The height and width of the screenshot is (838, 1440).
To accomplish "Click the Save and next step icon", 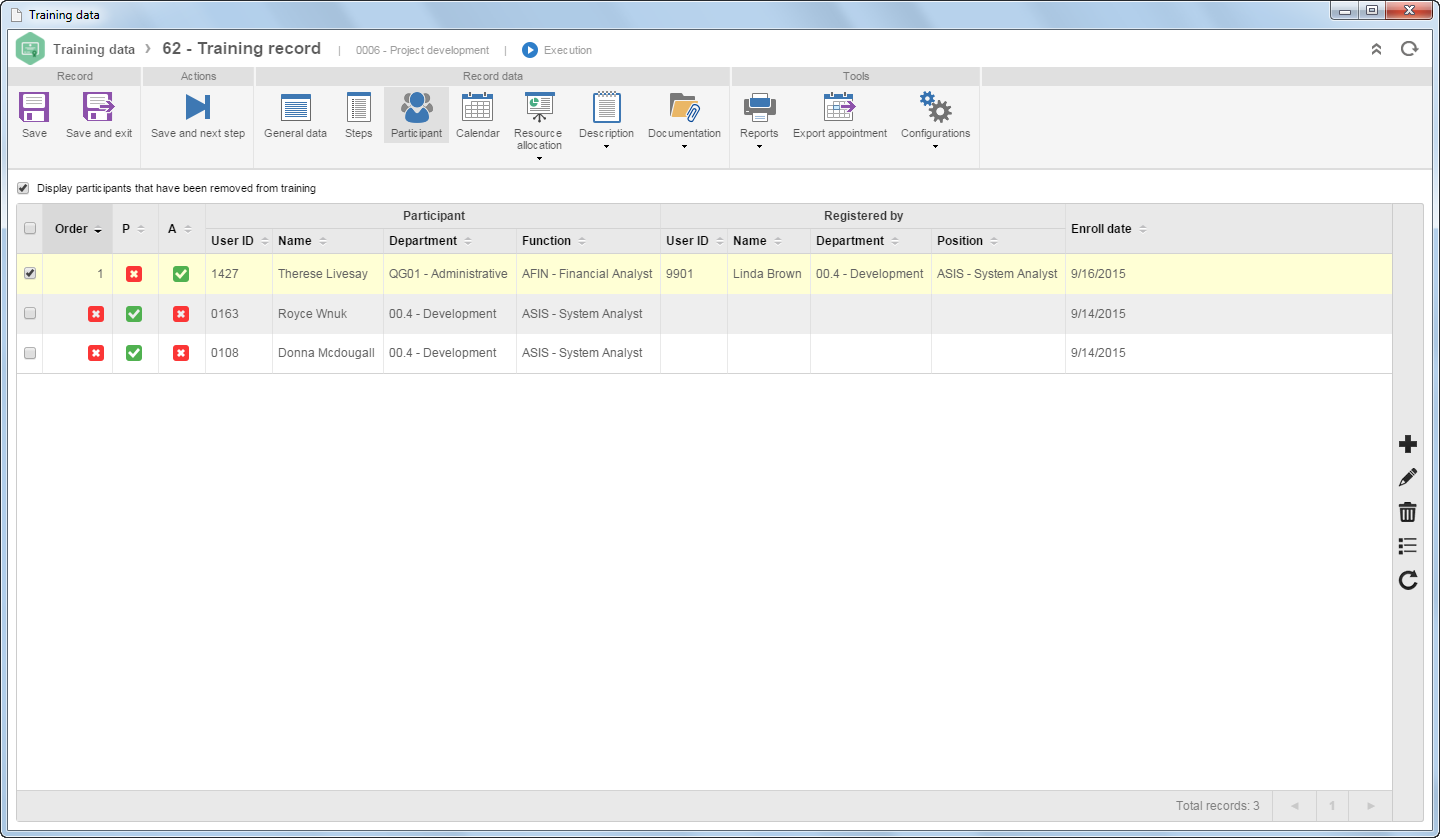I will [197, 107].
